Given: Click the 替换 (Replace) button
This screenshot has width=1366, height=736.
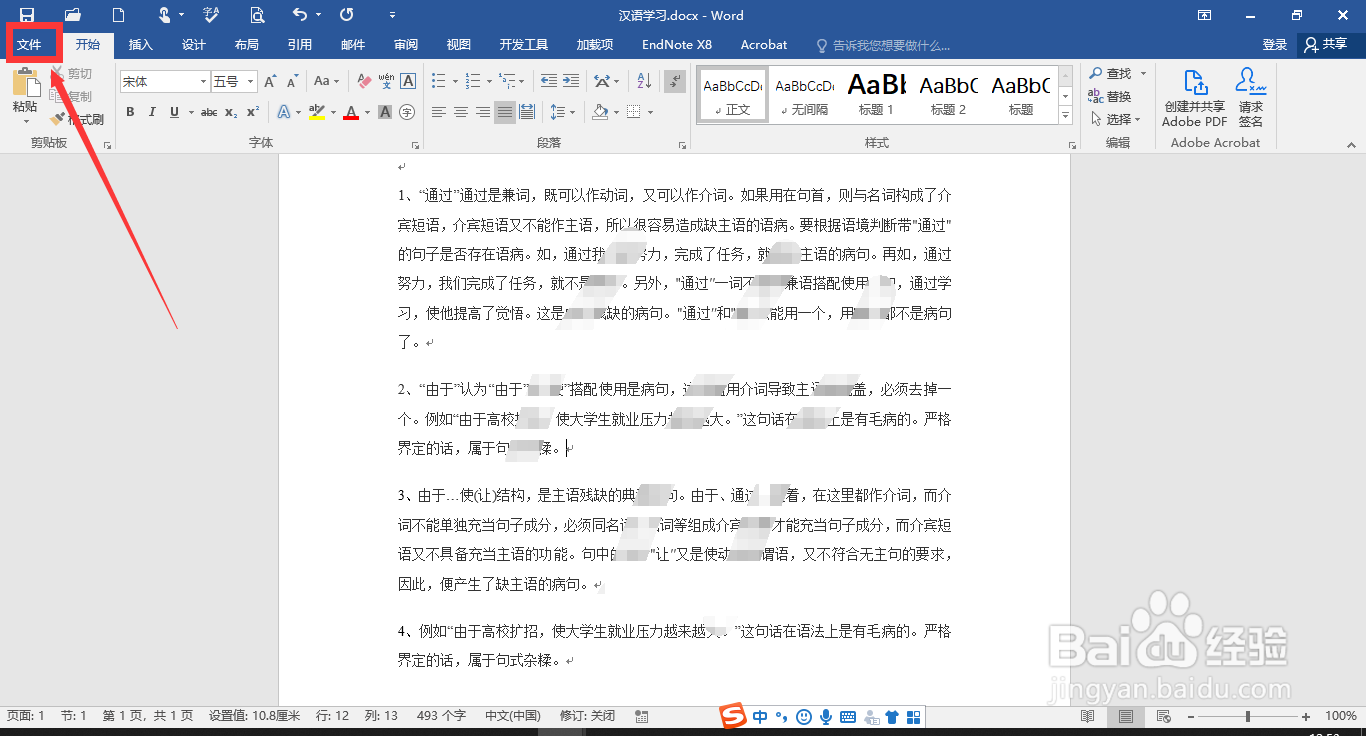Looking at the screenshot, I should coord(1111,96).
